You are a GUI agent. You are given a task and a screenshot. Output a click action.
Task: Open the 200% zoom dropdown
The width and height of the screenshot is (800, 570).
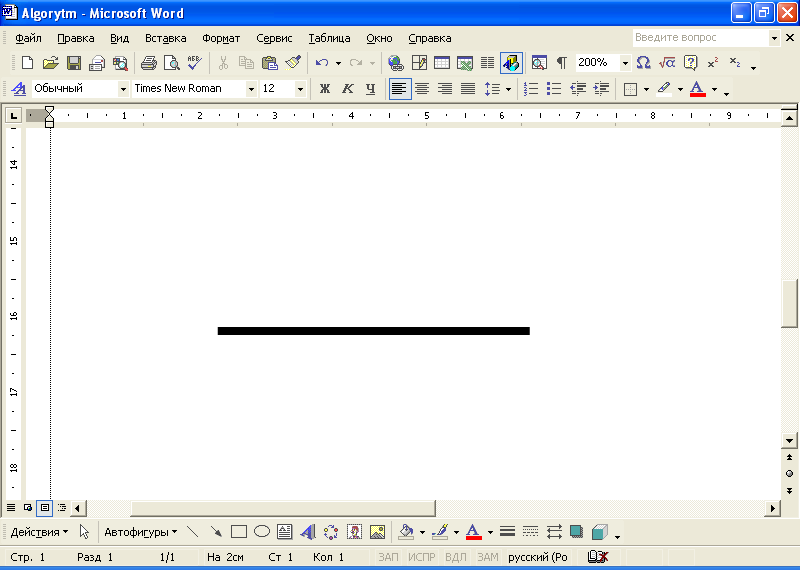pos(625,63)
